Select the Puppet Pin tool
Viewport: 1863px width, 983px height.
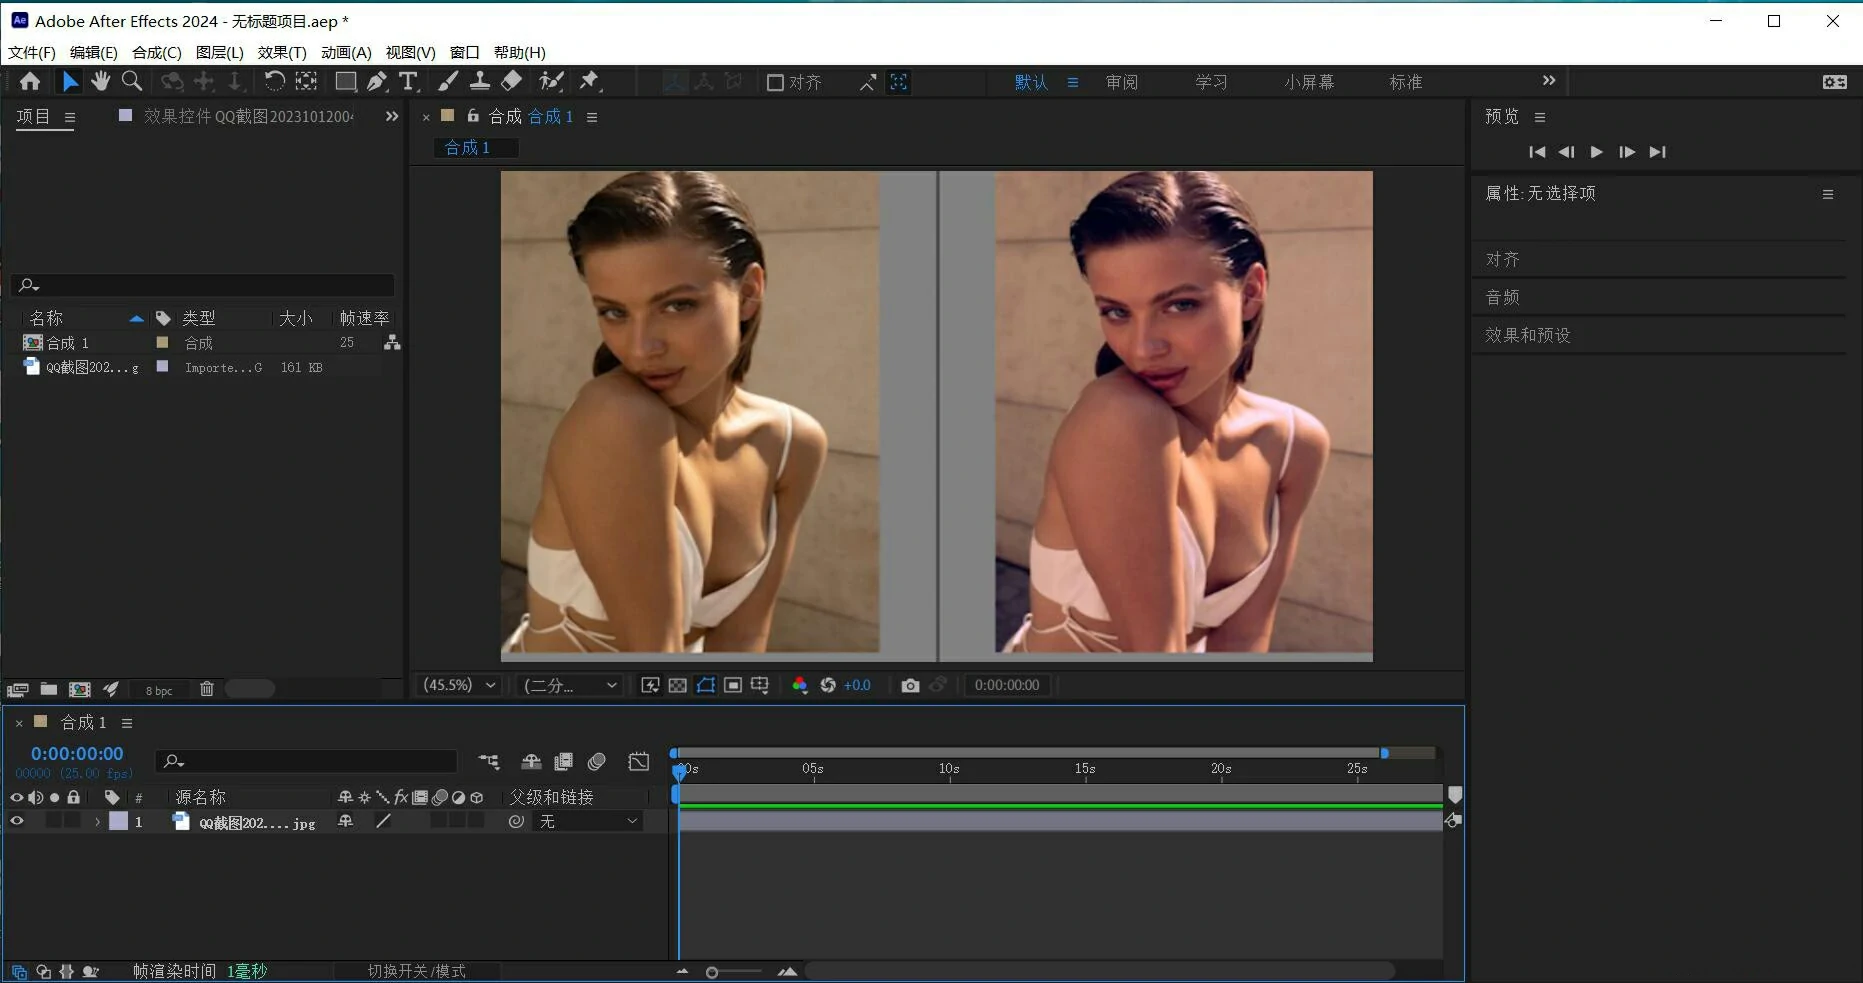click(590, 82)
